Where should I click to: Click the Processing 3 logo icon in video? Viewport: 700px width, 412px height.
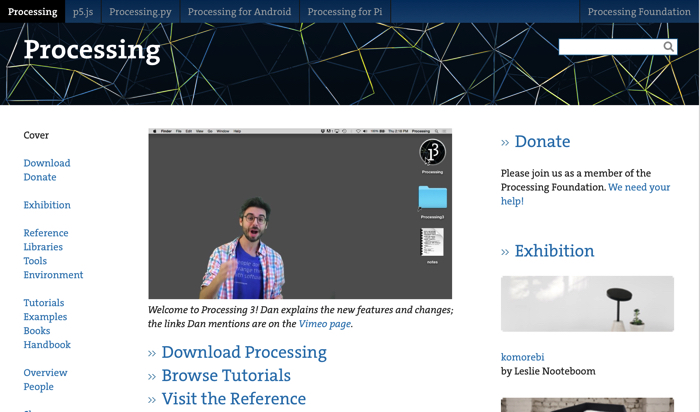click(432, 152)
